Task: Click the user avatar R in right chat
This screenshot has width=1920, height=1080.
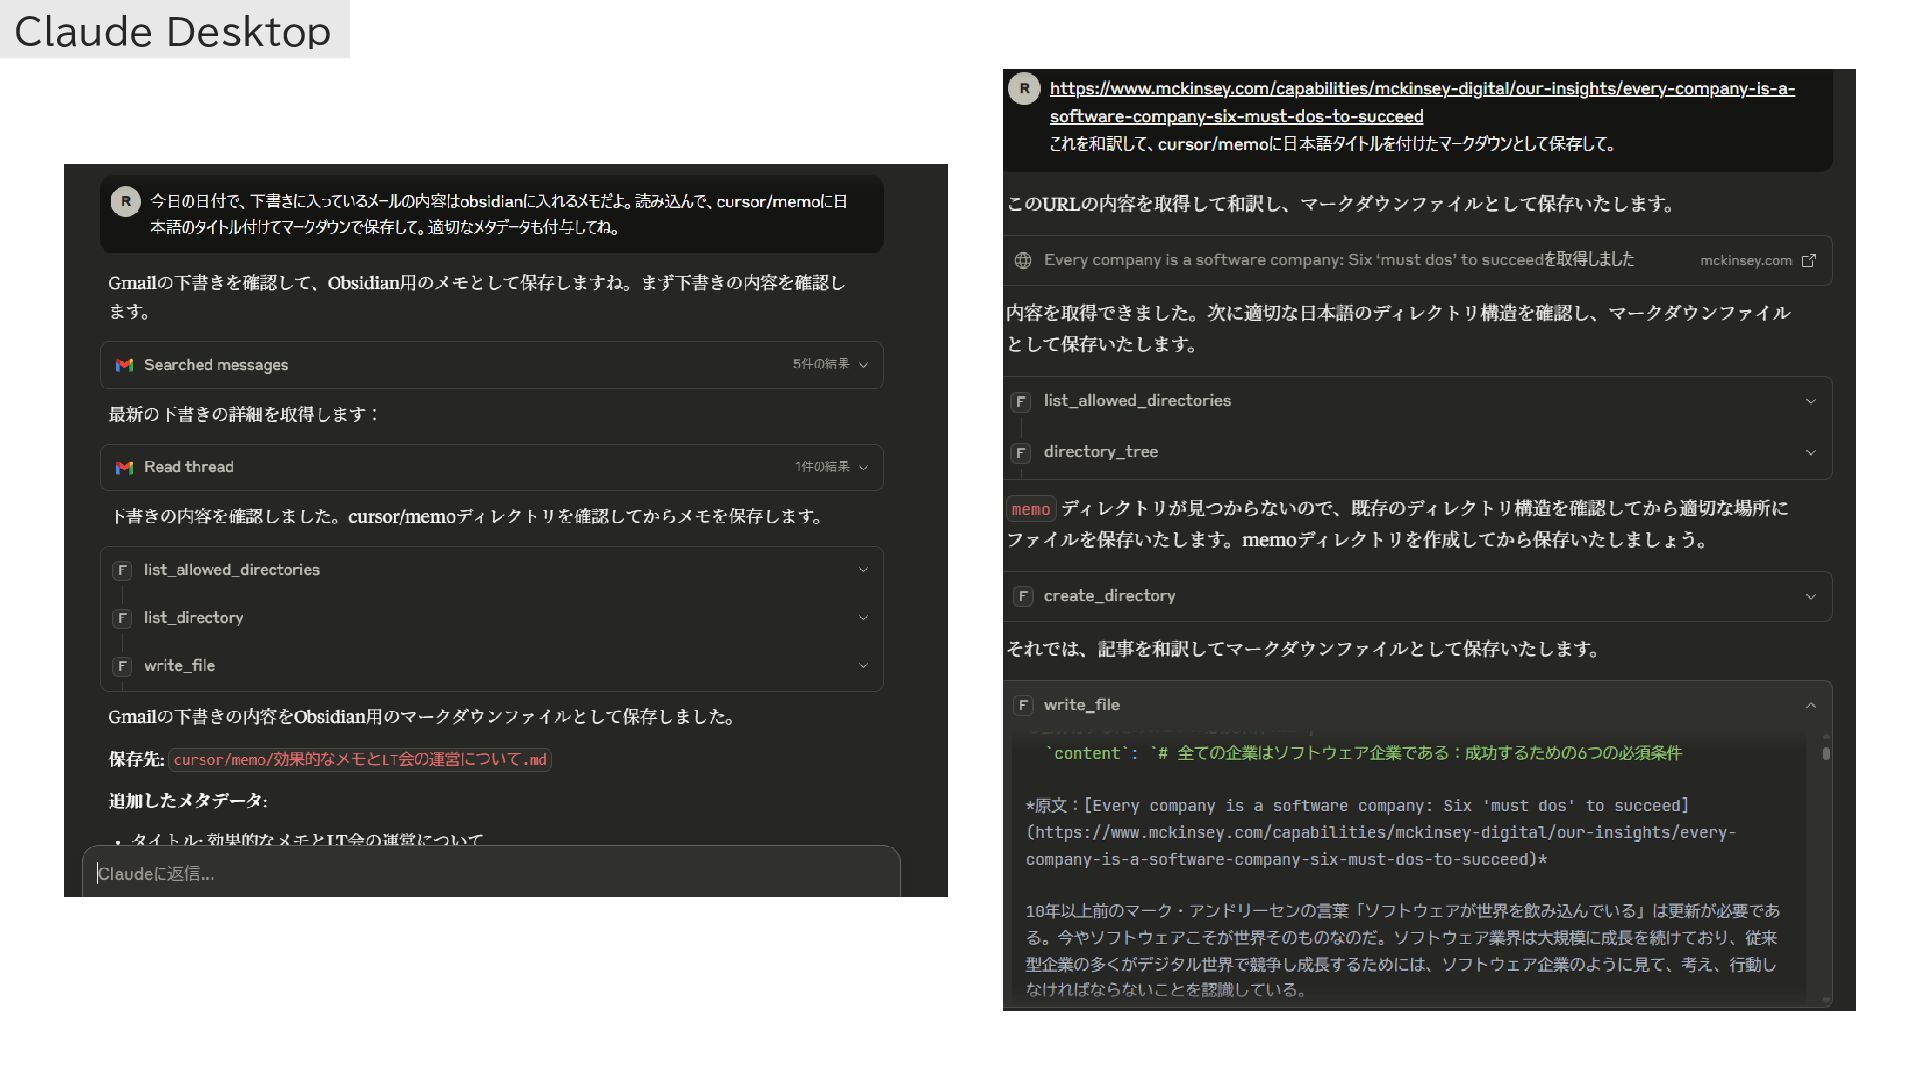Action: (1024, 89)
